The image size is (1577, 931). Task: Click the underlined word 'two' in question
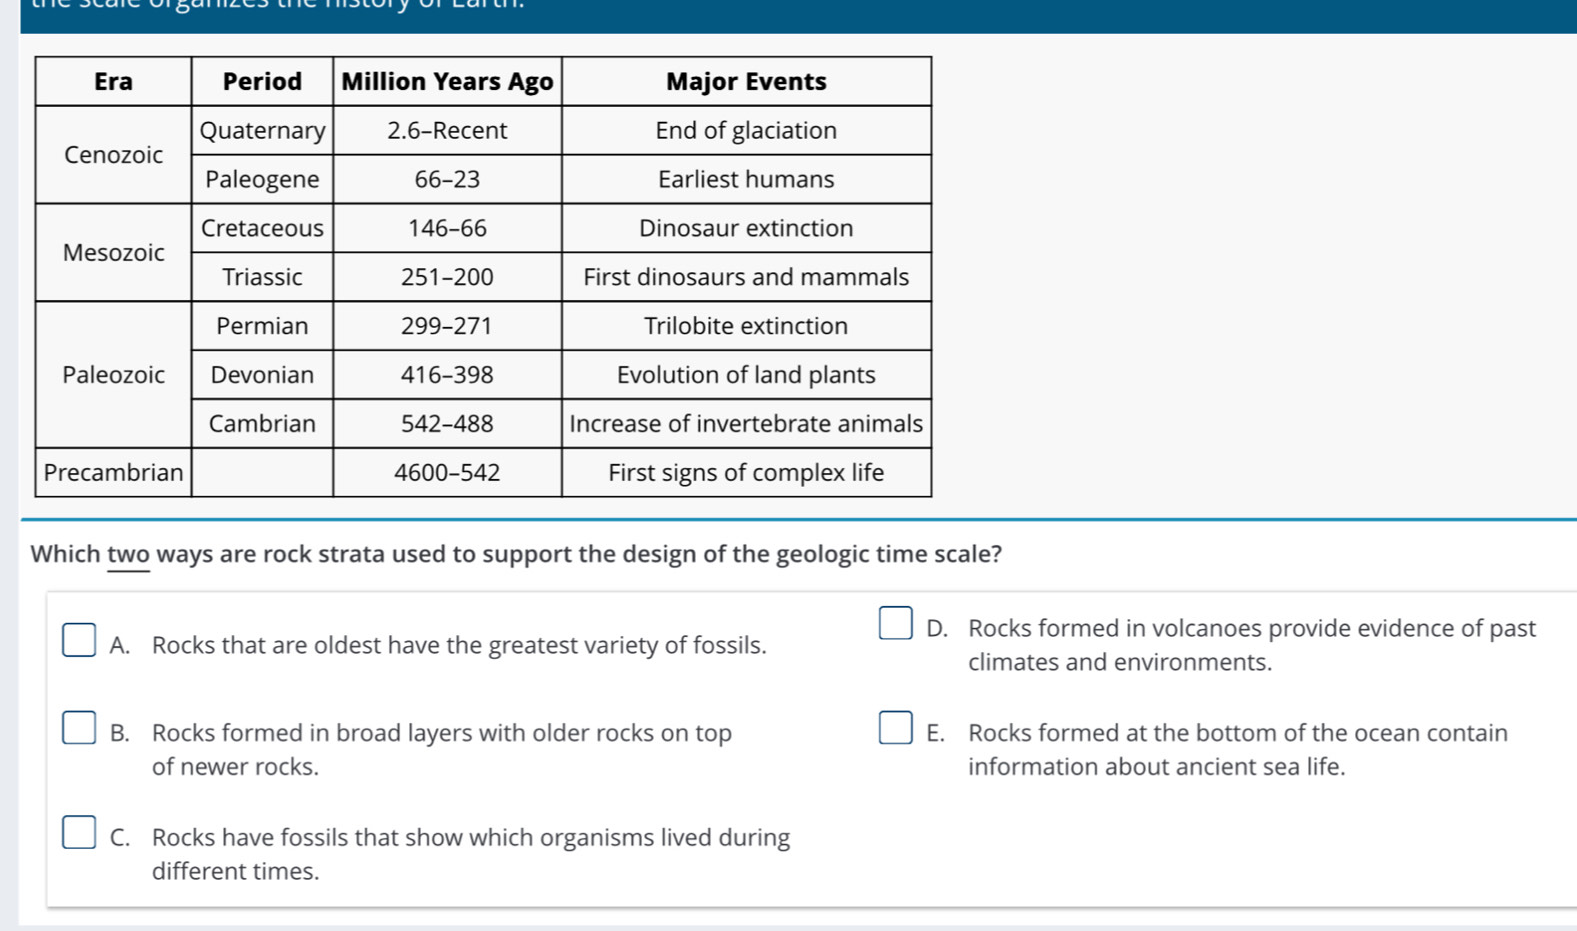128,554
